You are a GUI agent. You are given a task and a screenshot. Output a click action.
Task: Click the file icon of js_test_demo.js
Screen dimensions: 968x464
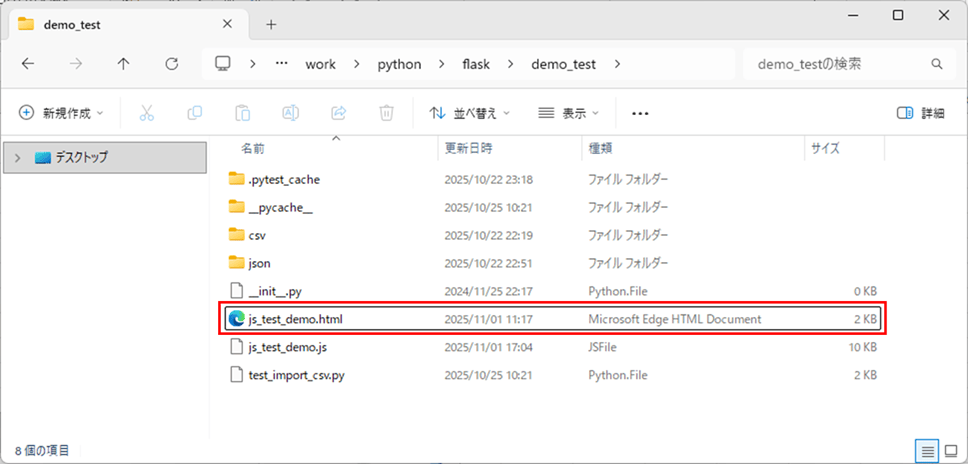(236, 347)
